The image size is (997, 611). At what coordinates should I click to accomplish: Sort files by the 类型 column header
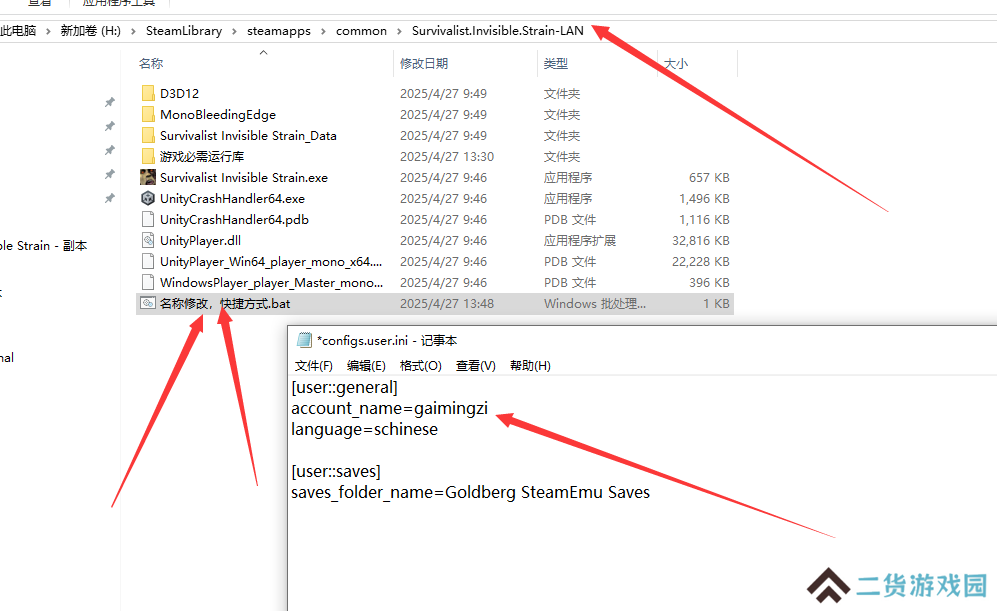[556, 64]
